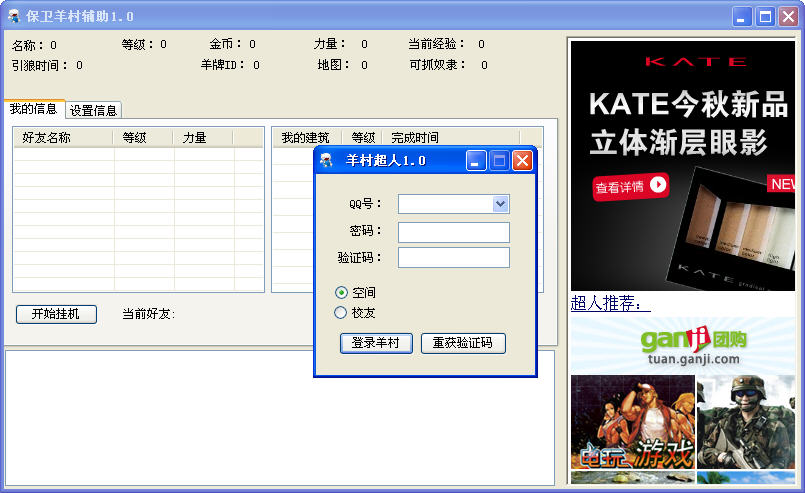Close the 保卫羊村辅助1.0 main window

(x=788, y=17)
